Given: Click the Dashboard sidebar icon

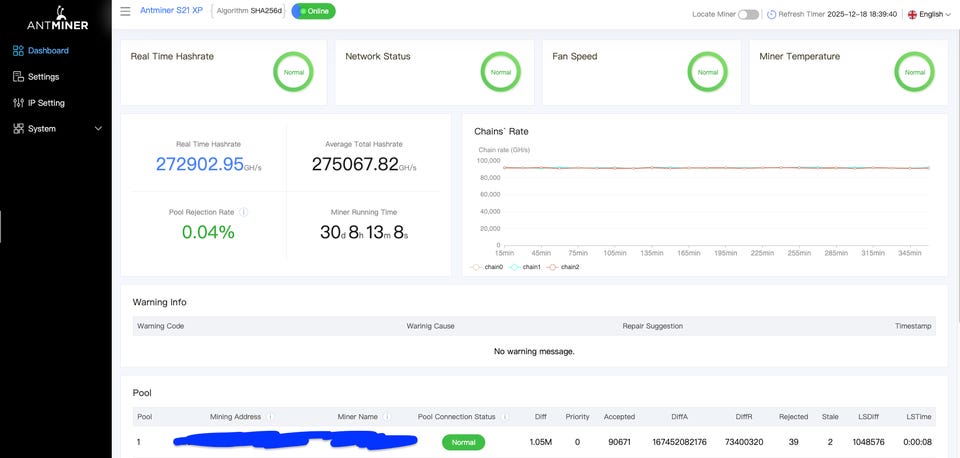Looking at the screenshot, I should (18, 51).
